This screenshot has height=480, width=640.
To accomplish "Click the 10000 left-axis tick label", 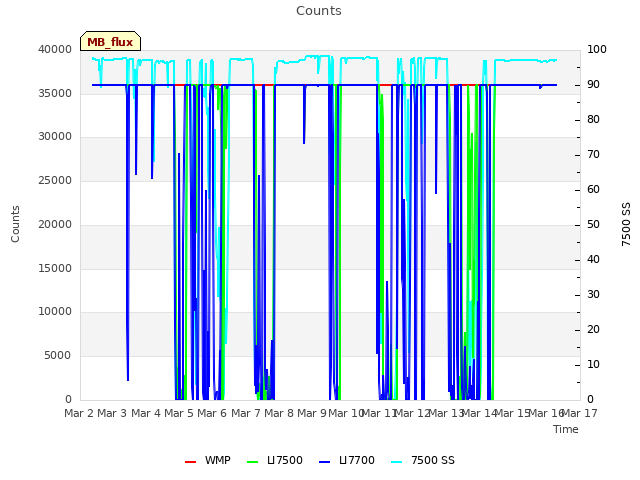I will coord(55,312).
